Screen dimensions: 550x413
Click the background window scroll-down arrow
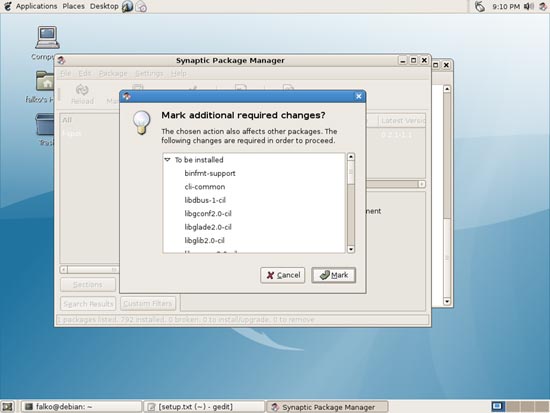point(447,301)
